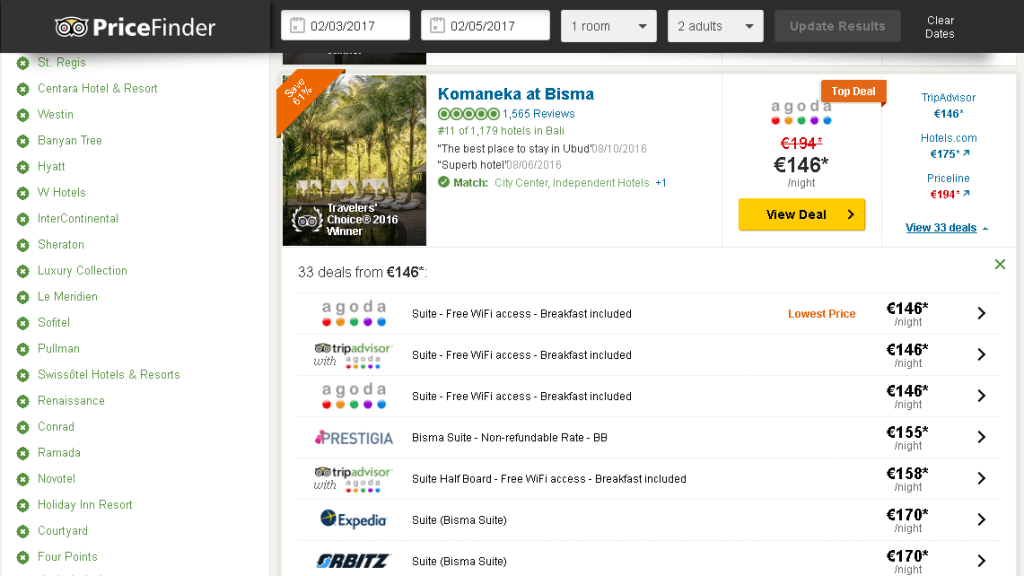Click the Four Points filter icon
The width and height of the screenshot is (1024, 576).
coord(23,558)
